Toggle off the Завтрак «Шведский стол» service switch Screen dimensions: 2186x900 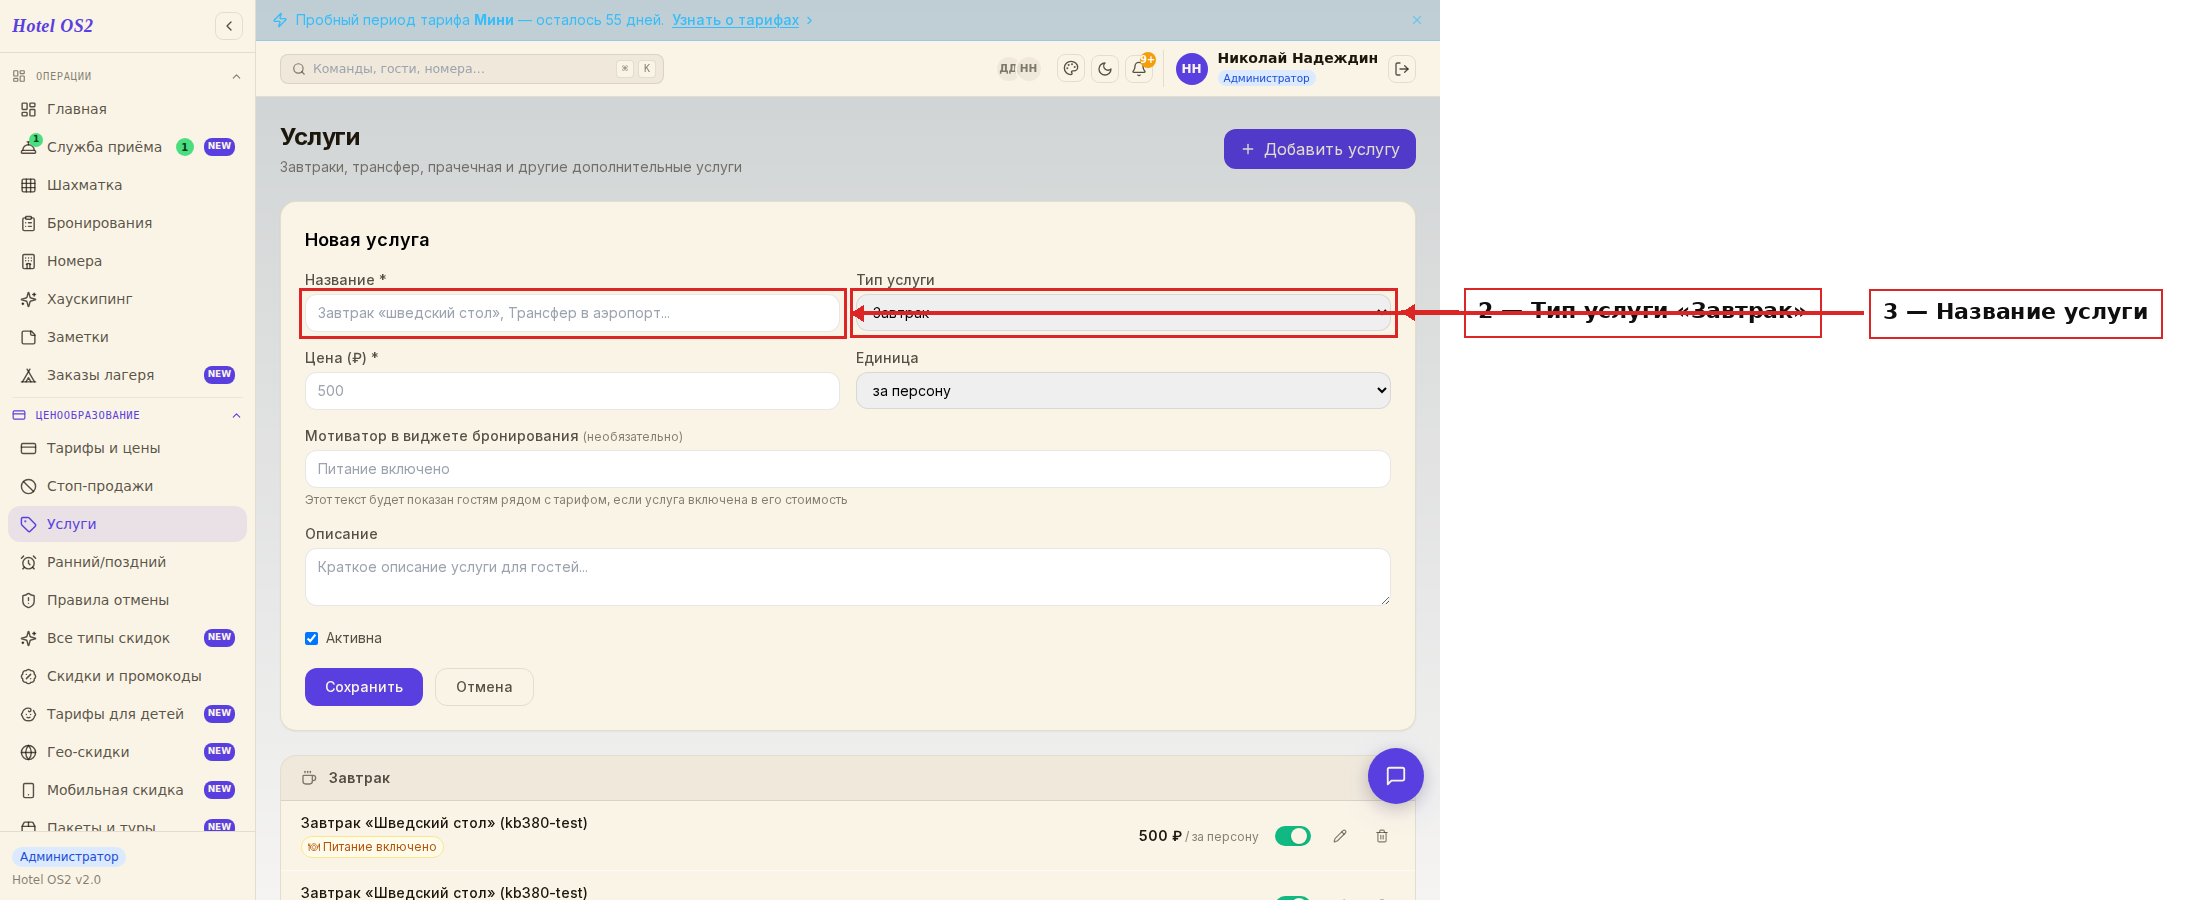coord(1293,836)
